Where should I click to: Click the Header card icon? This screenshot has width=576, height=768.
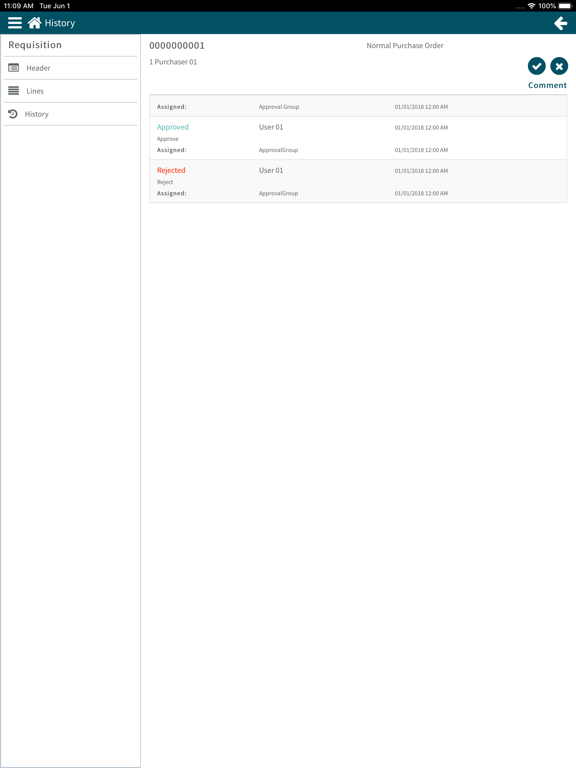(x=14, y=68)
